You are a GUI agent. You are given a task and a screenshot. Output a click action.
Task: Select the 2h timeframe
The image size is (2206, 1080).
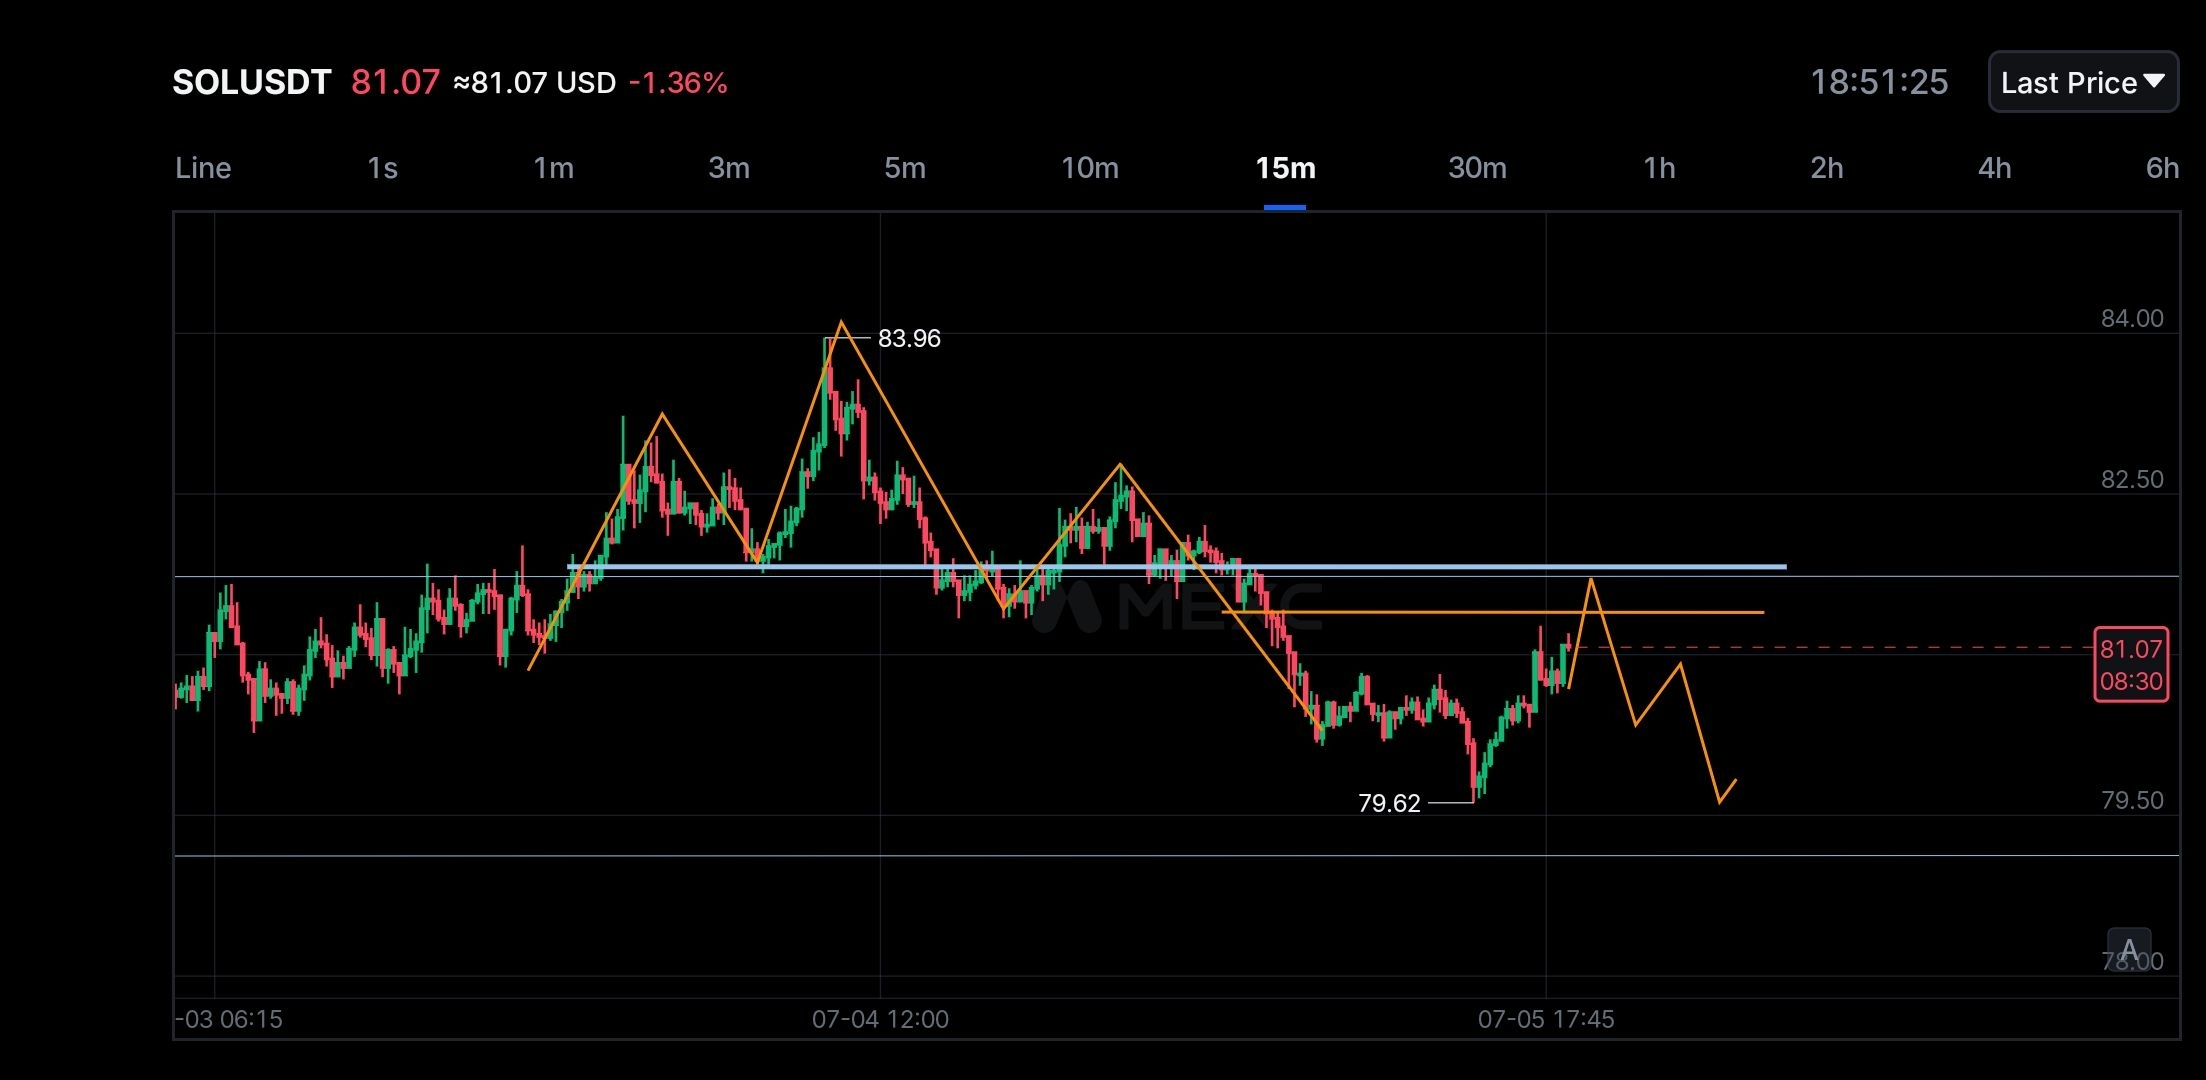click(x=1827, y=168)
